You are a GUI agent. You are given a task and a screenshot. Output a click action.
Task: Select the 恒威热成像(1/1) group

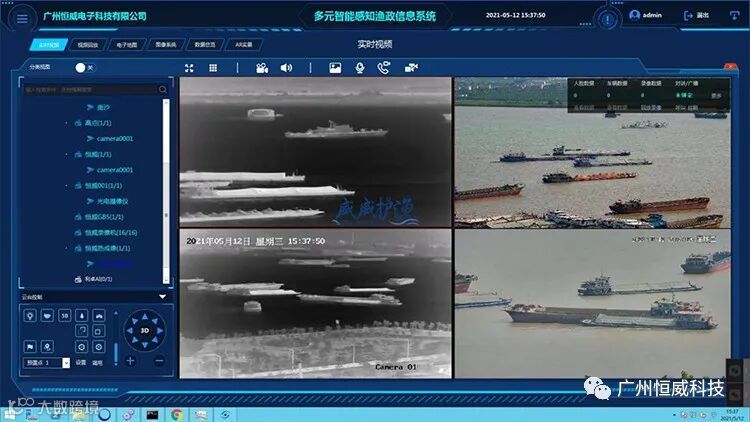tap(107, 248)
